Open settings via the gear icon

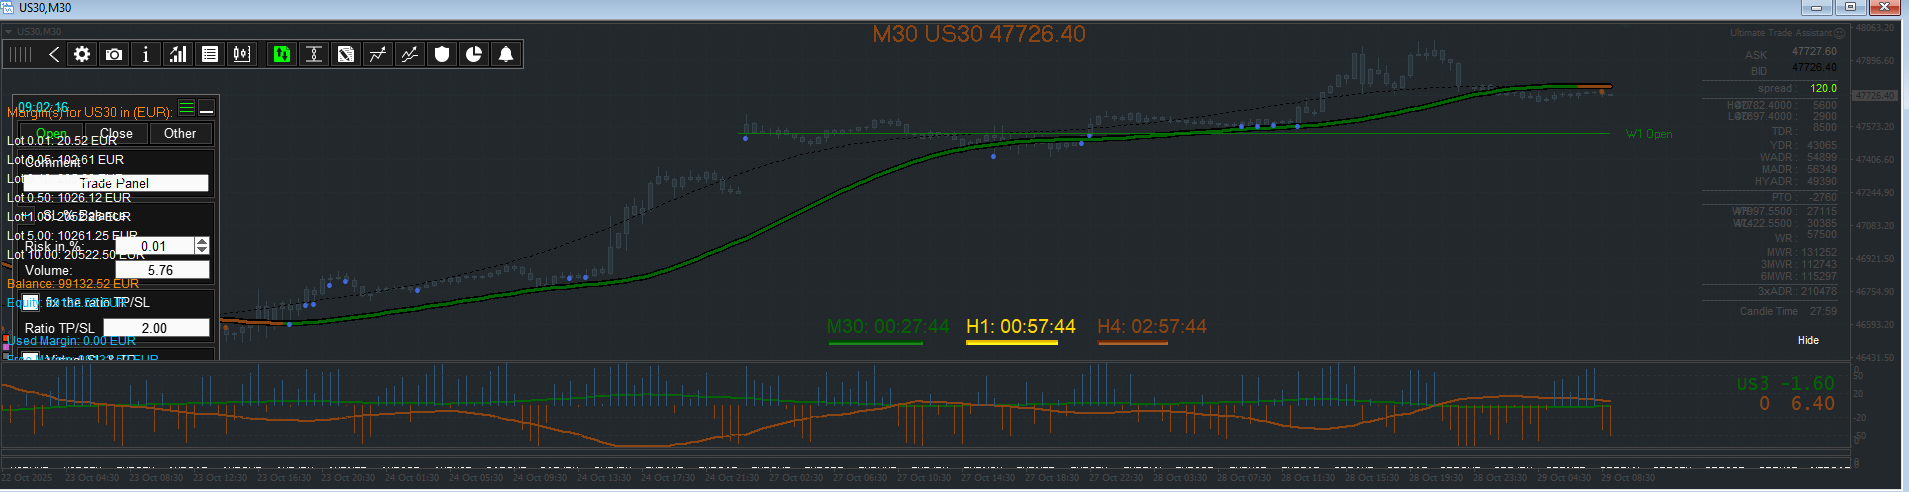[x=82, y=54]
